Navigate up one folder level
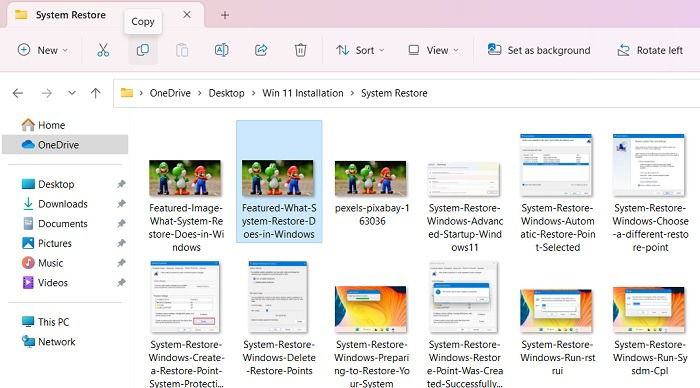The width and height of the screenshot is (700, 388). coord(96,93)
